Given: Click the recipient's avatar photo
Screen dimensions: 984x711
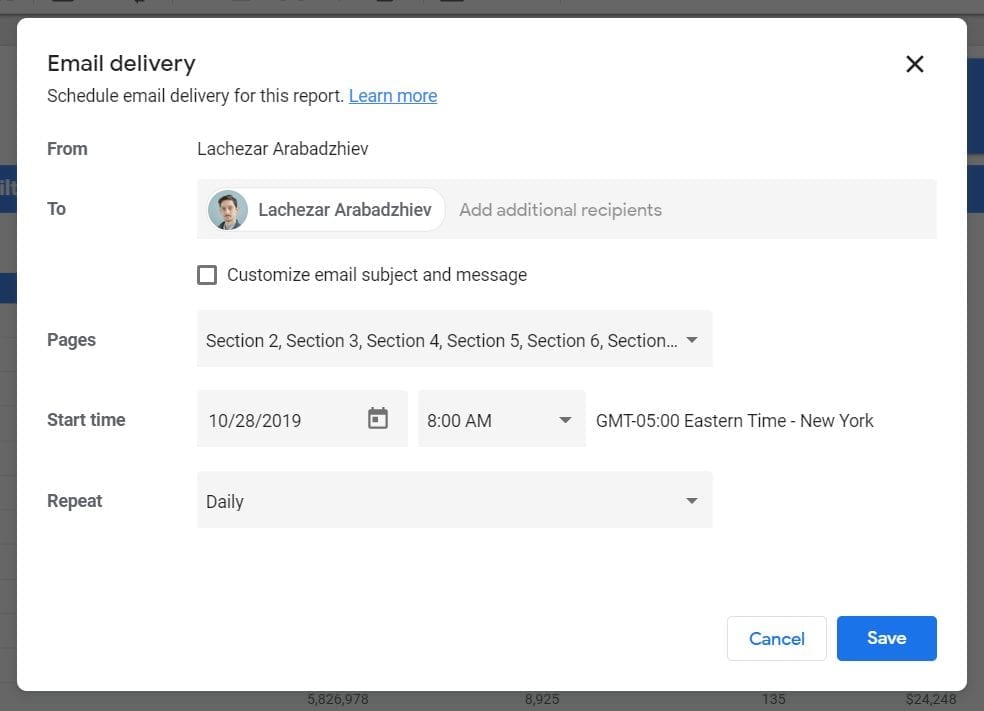Looking at the screenshot, I should [x=228, y=210].
